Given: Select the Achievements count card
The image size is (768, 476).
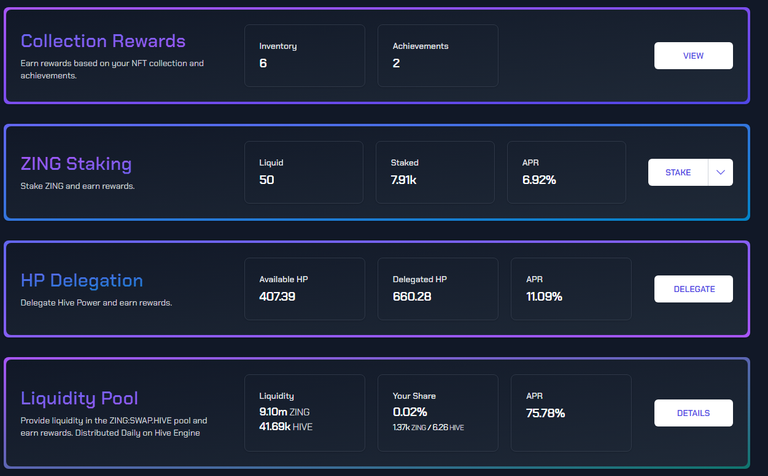Looking at the screenshot, I should [x=438, y=56].
